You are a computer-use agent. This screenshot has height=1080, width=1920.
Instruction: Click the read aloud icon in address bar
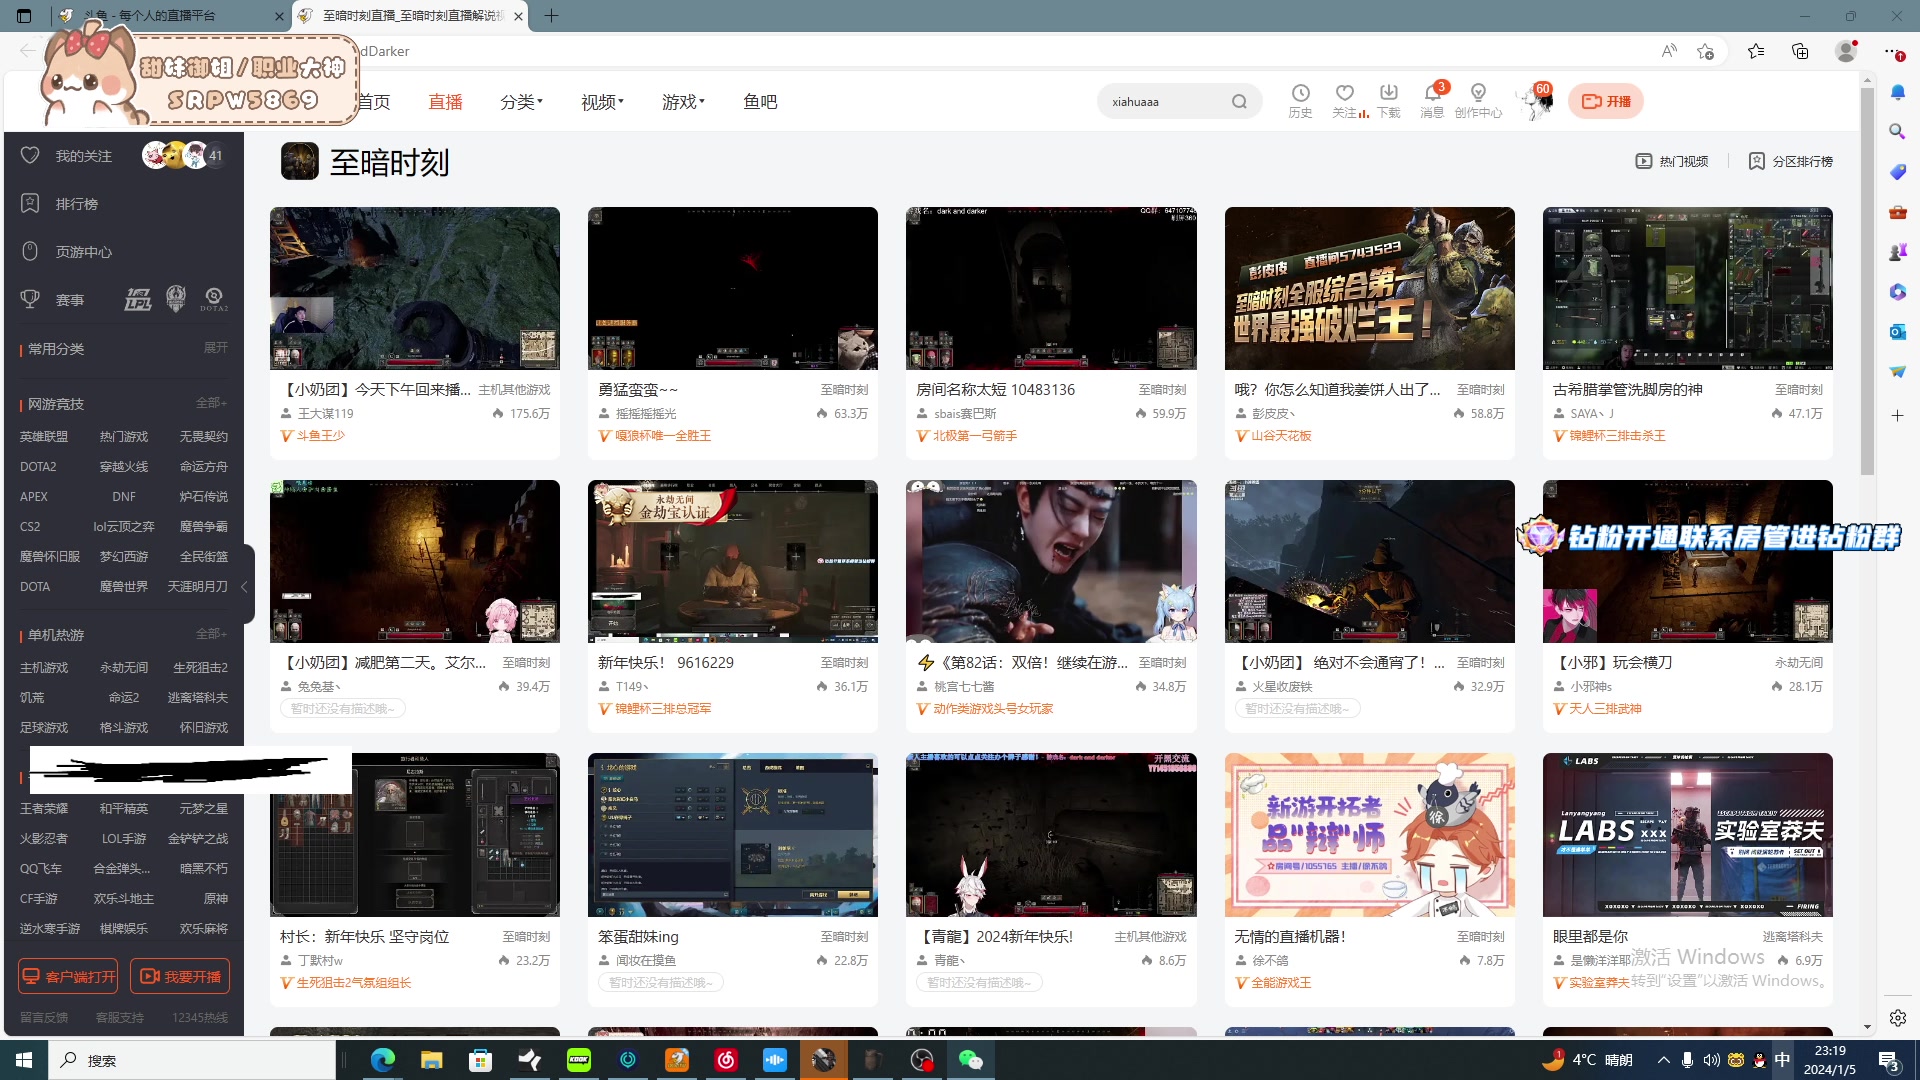pyautogui.click(x=1669, y=51)
